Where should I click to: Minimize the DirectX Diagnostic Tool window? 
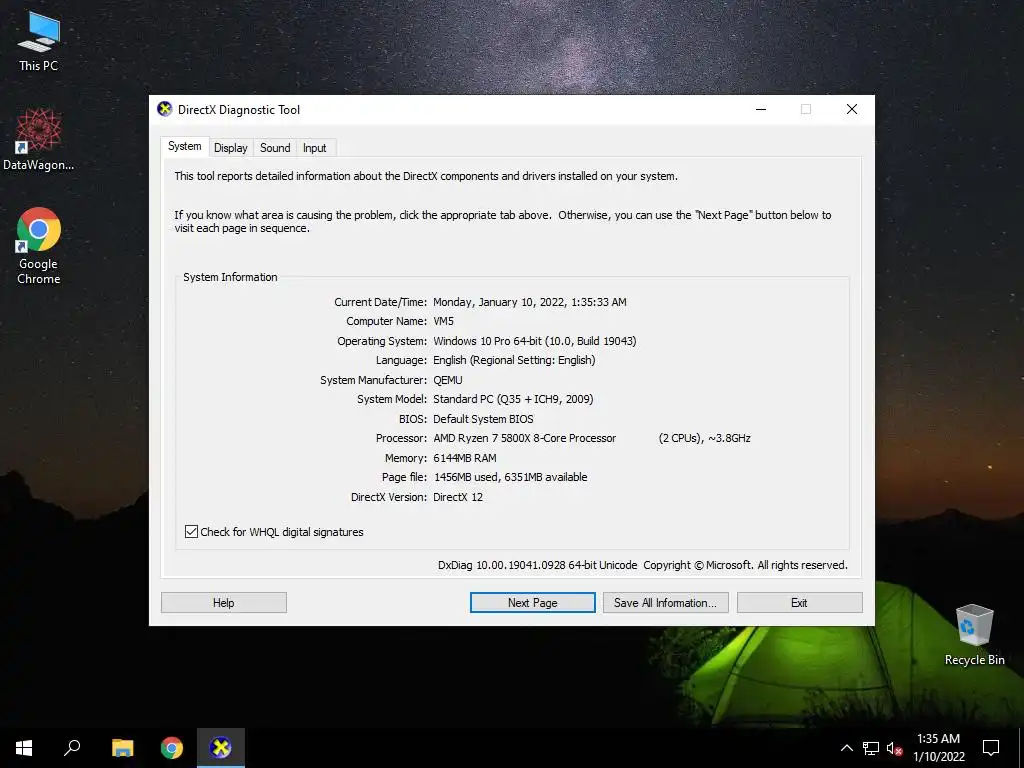pyautogui.click(x=761, y=109)
